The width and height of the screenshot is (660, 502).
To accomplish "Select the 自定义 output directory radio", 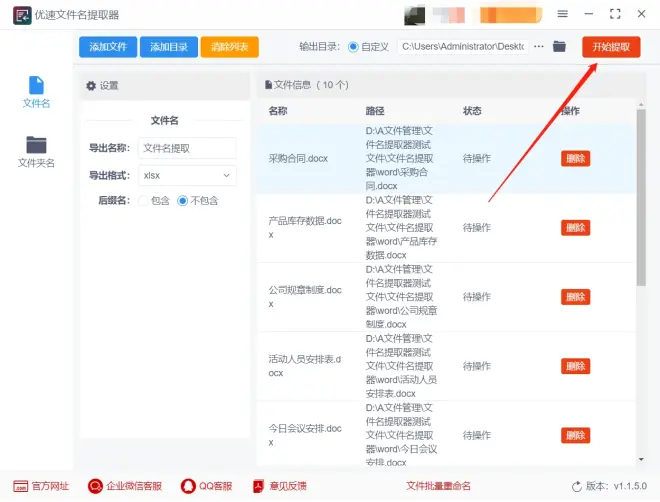I will click(352, 47).
